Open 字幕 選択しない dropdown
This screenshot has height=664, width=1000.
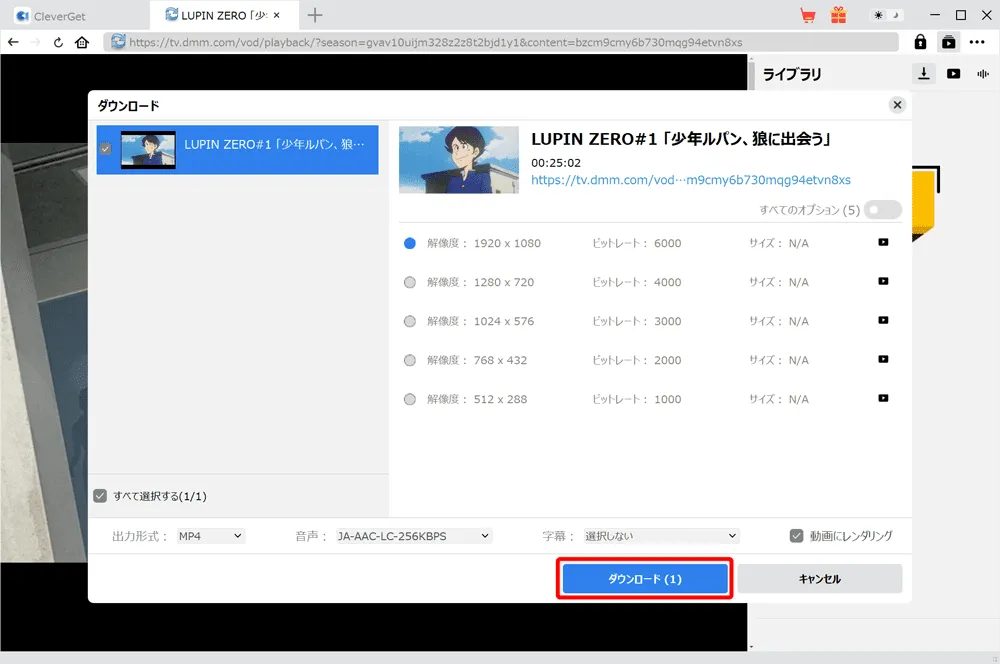tap(661, 536)
